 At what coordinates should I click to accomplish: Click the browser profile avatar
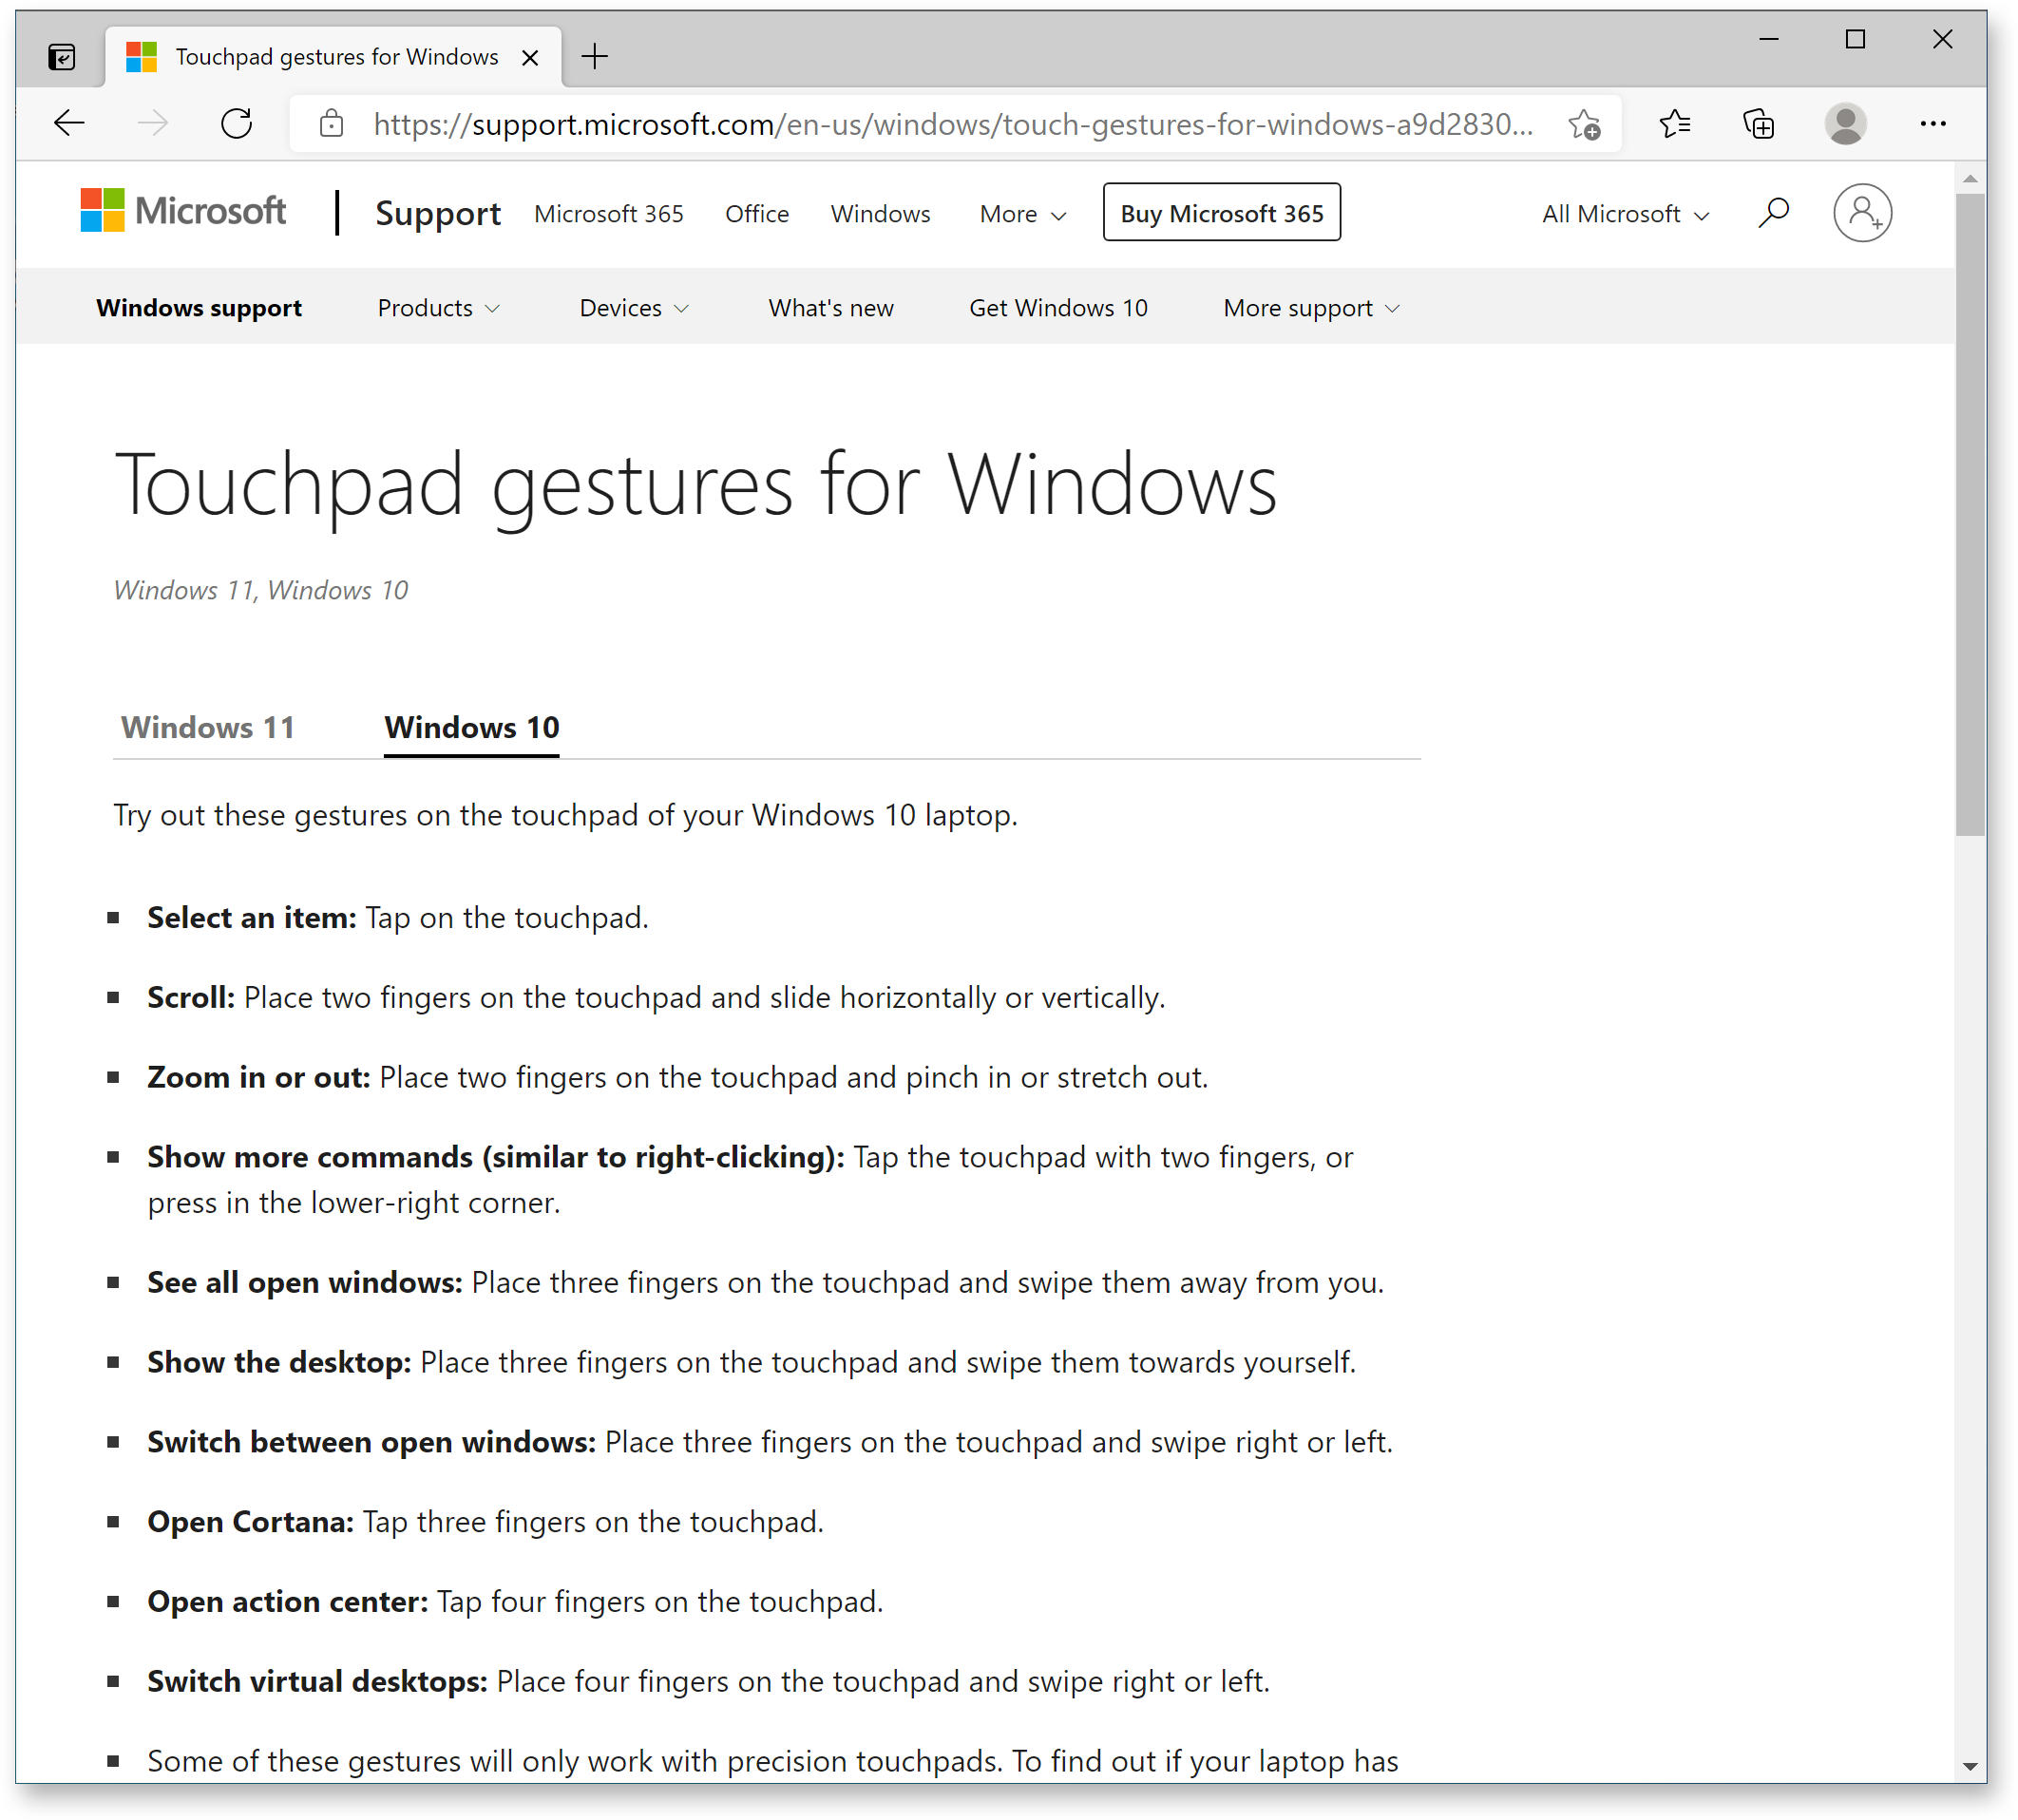click(1845, 123)
